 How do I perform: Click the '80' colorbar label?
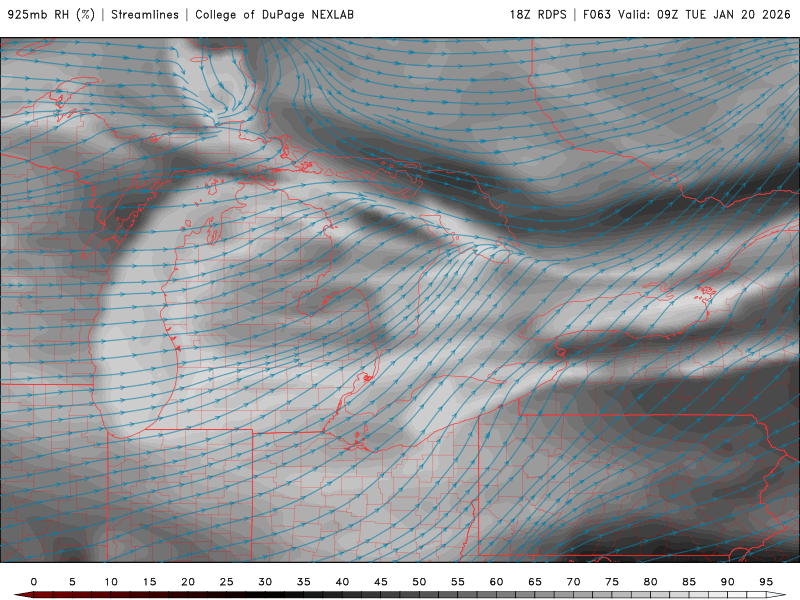tap(651, 582)
